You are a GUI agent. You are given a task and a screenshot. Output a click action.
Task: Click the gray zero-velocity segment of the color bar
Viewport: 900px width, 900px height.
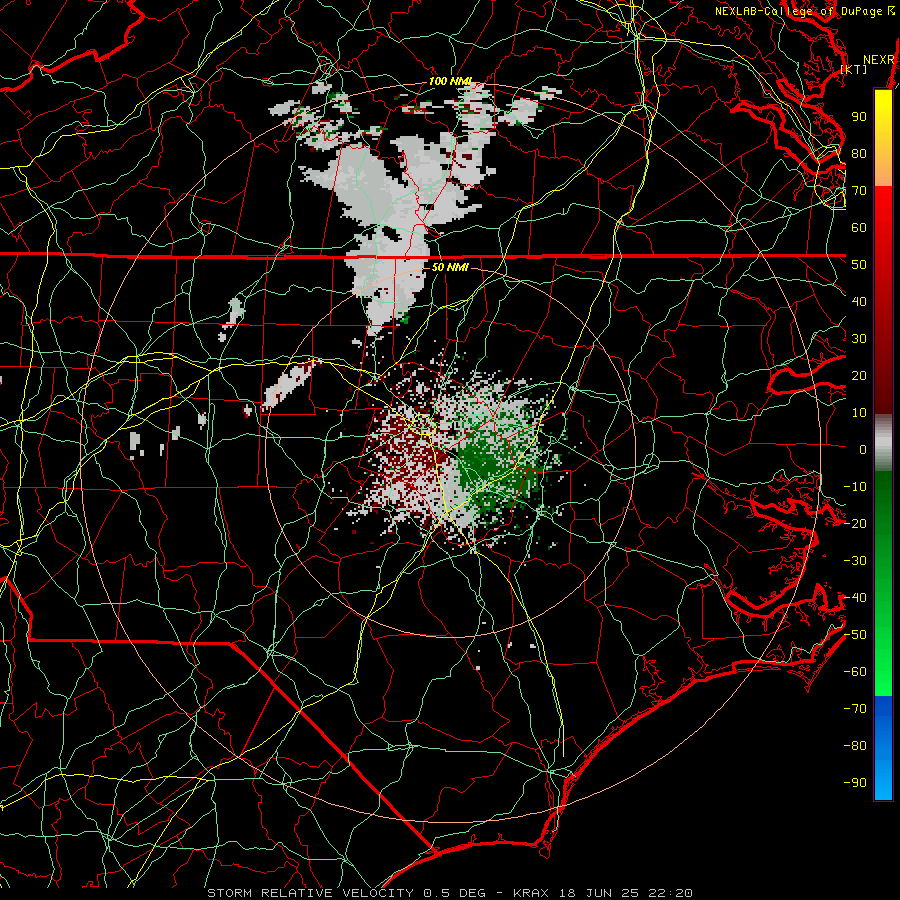click(x=883, y=443)
